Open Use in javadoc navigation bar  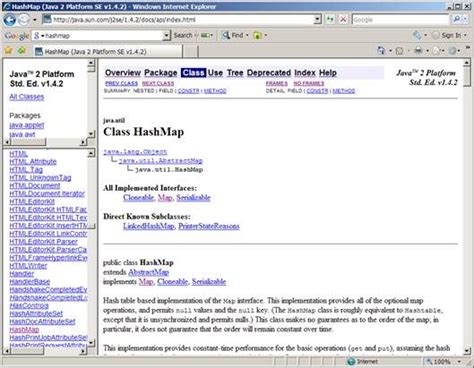click(215, 73)
